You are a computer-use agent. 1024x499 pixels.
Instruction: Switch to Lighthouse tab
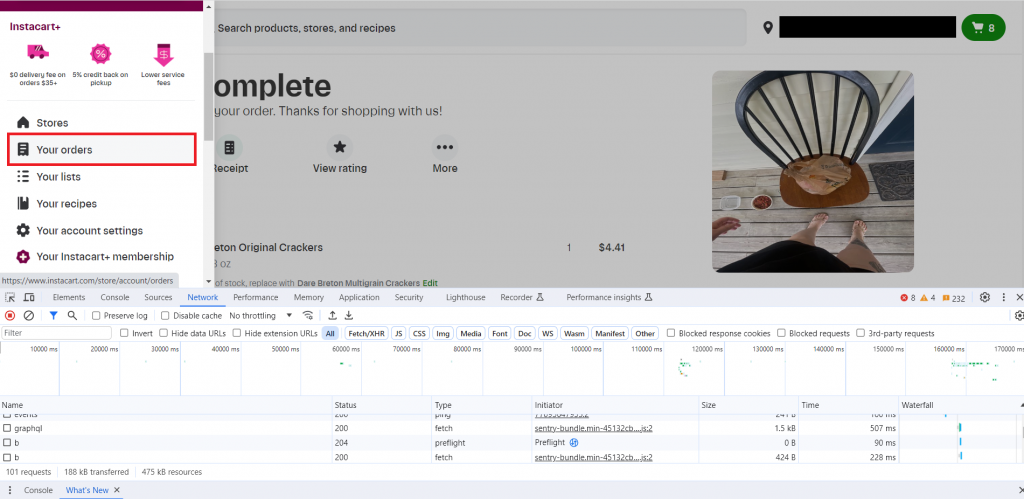(466, 297)
